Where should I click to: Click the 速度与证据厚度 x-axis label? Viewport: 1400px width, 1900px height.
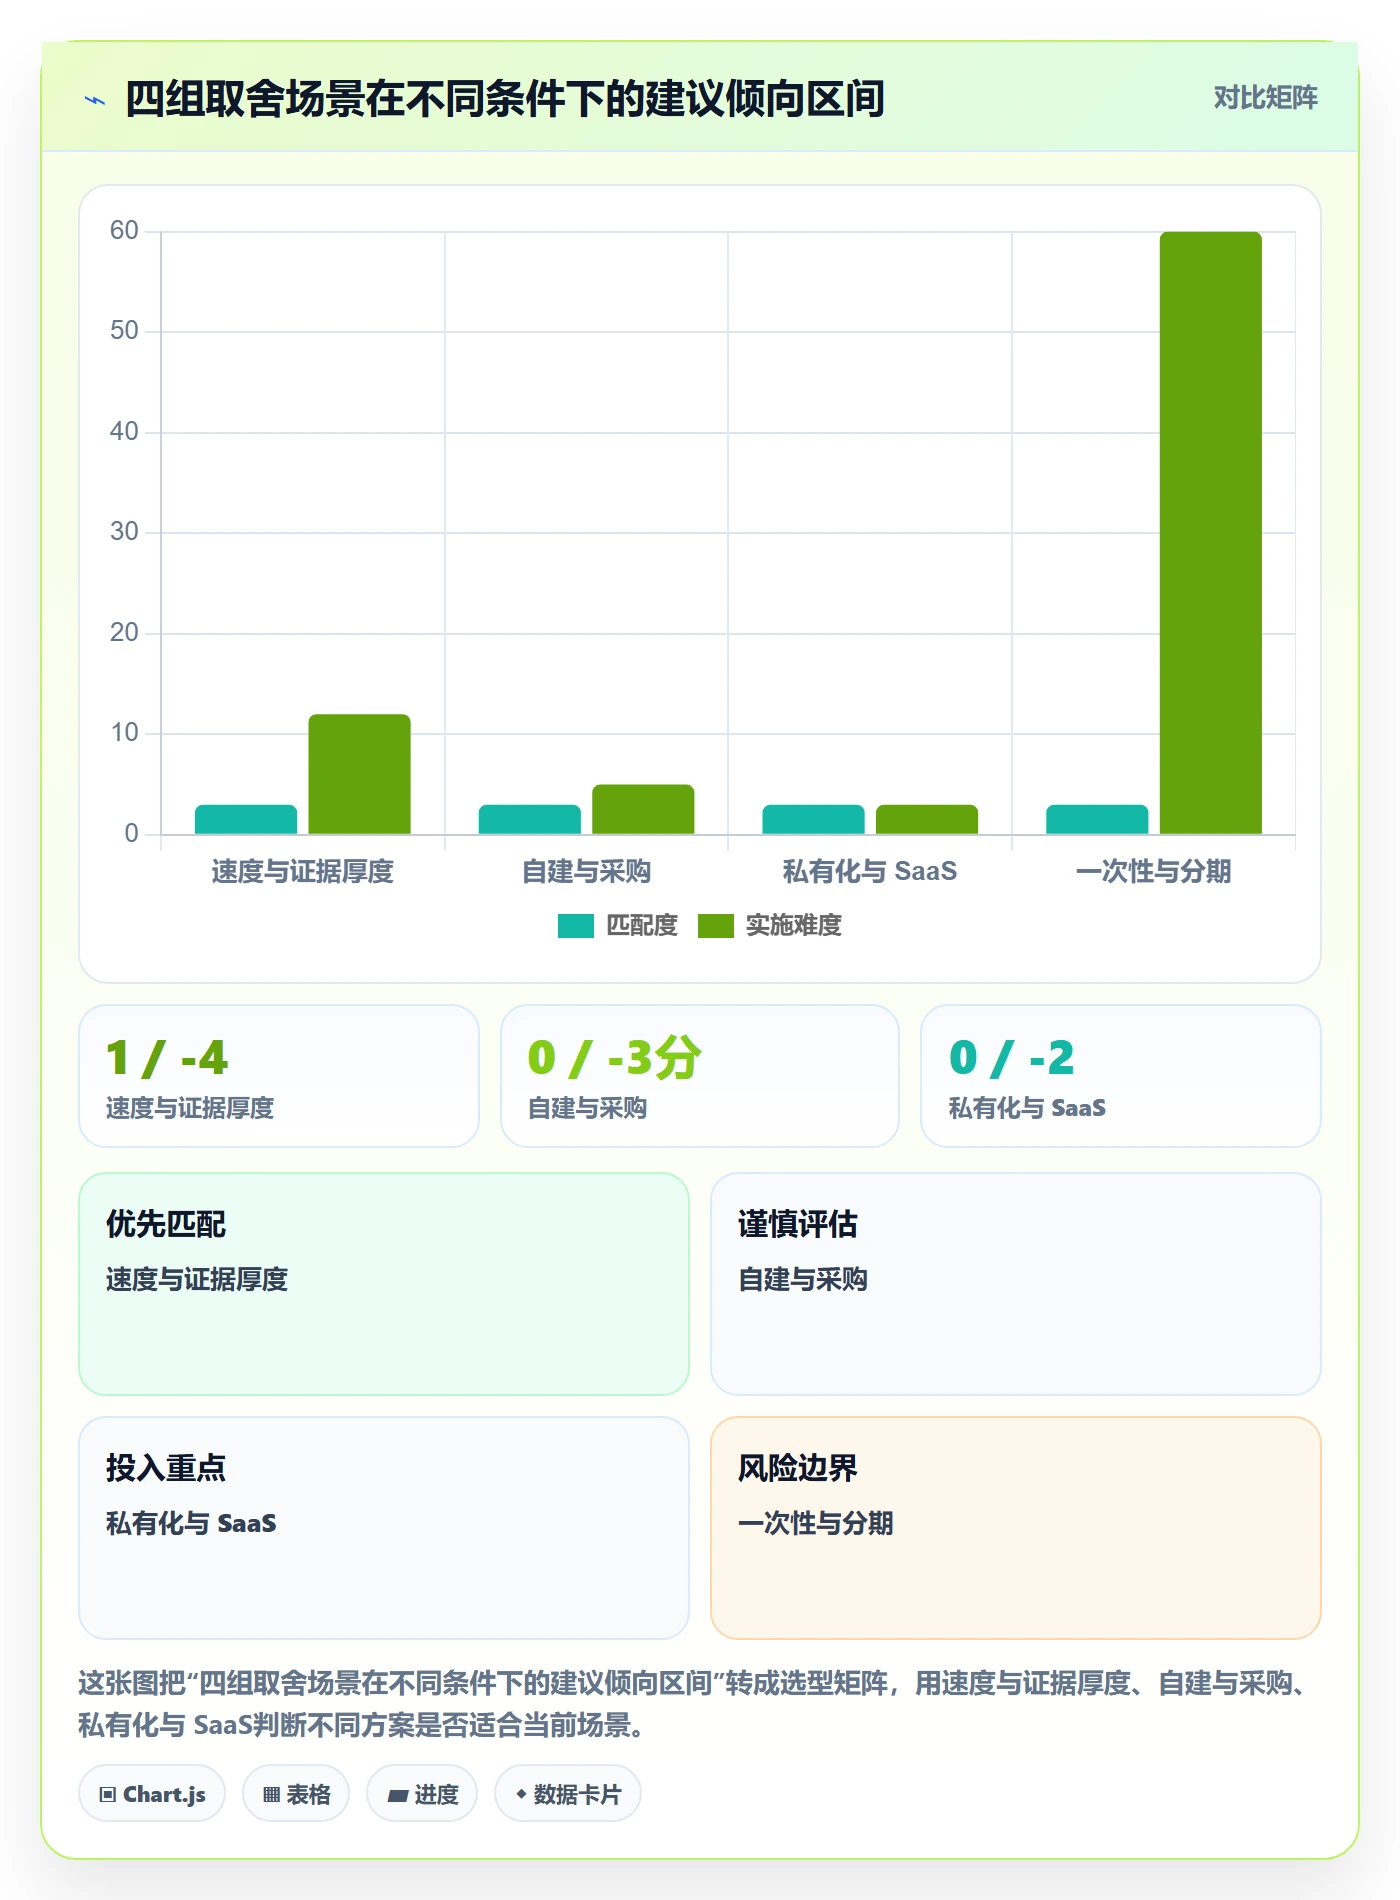tap(303, 872)
